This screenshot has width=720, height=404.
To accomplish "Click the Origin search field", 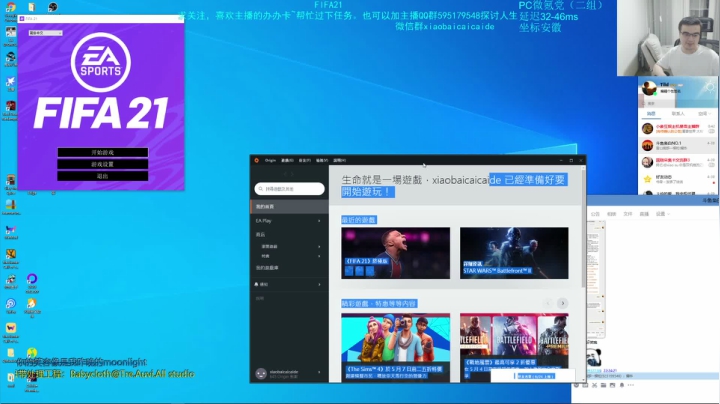I will (289, 189).
